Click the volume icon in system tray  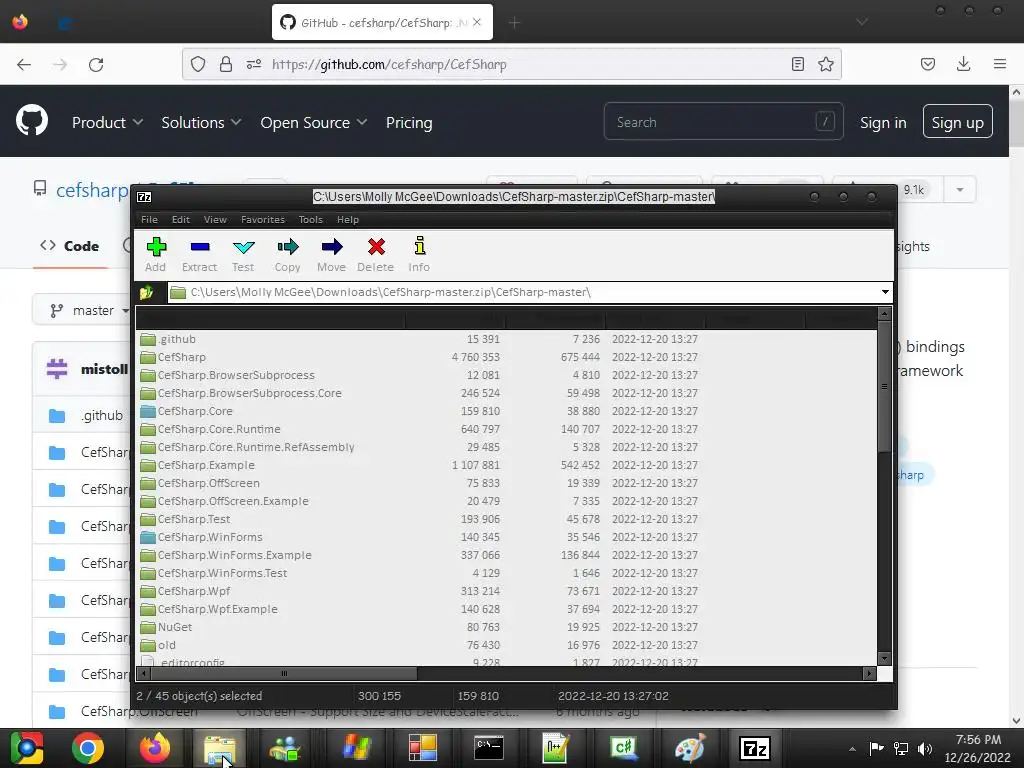click(925, 748)
